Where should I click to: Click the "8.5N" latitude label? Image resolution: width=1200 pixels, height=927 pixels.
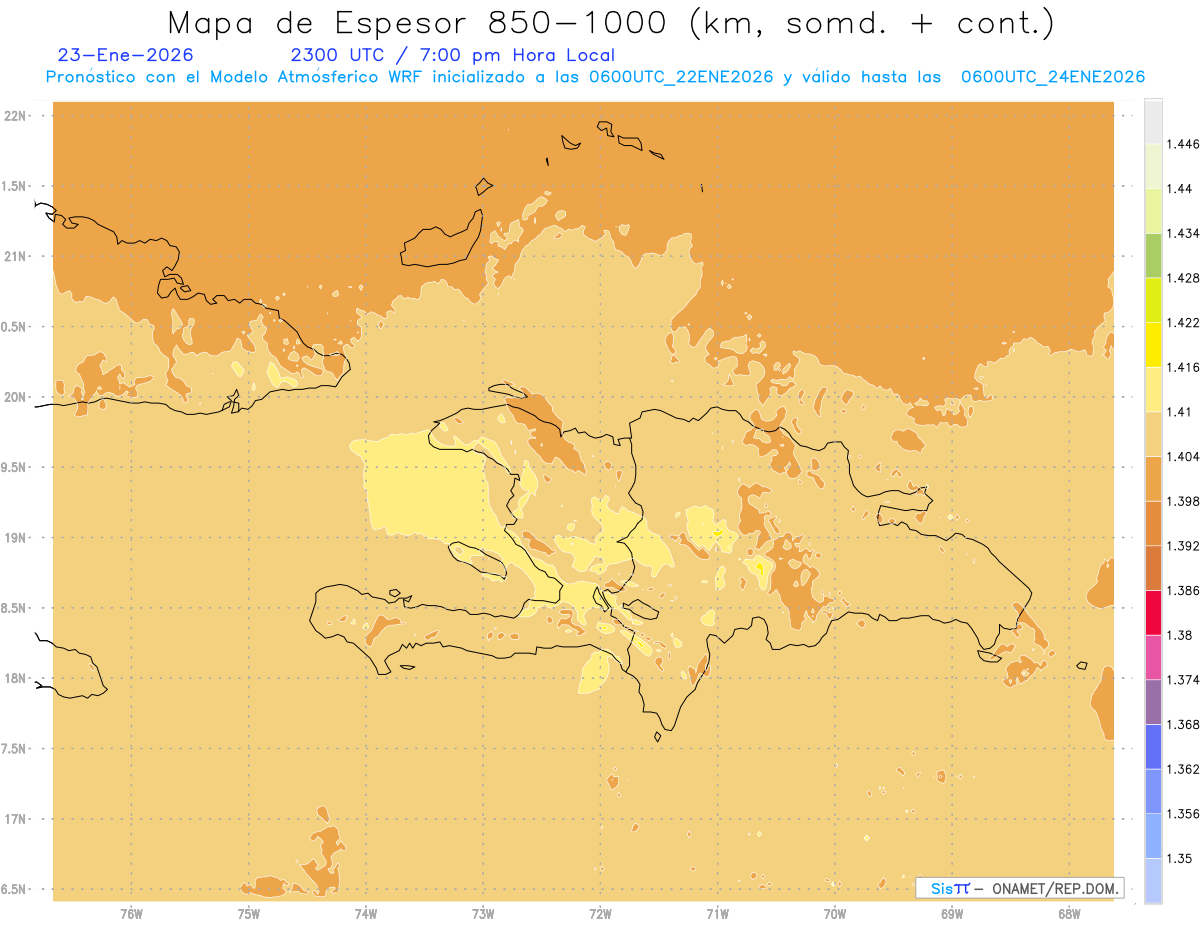coord(15,608)
